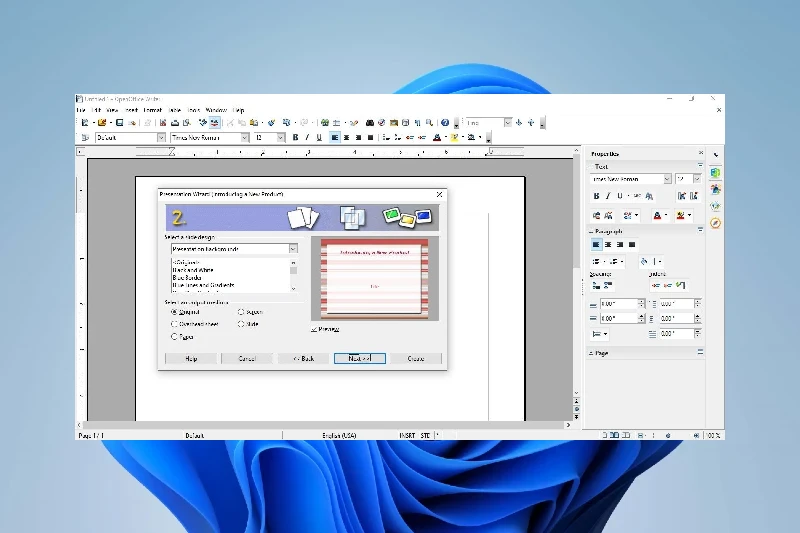Select the Overhead sheet radio button
The width and height of the screenshot is (800, 533).
[x=174, y=324]
